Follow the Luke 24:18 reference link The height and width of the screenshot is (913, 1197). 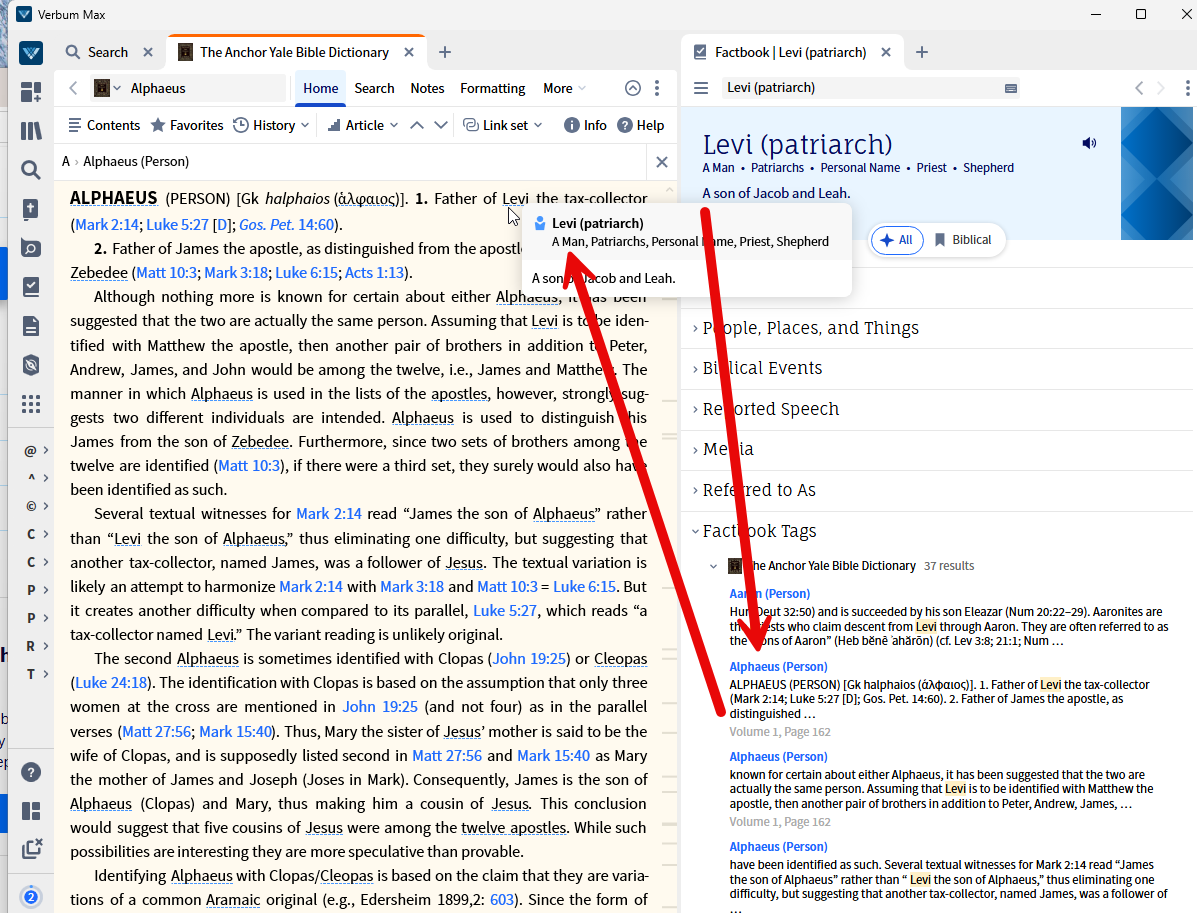click(111, 683)
